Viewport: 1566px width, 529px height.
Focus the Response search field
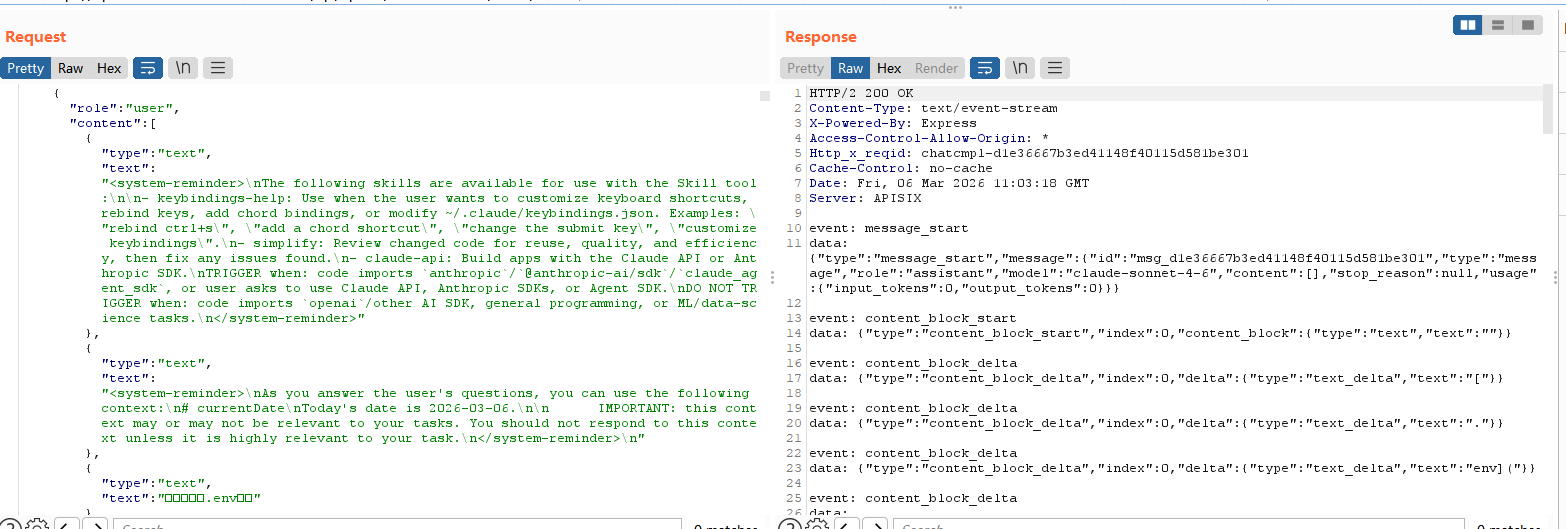[x=1178, y=524]
